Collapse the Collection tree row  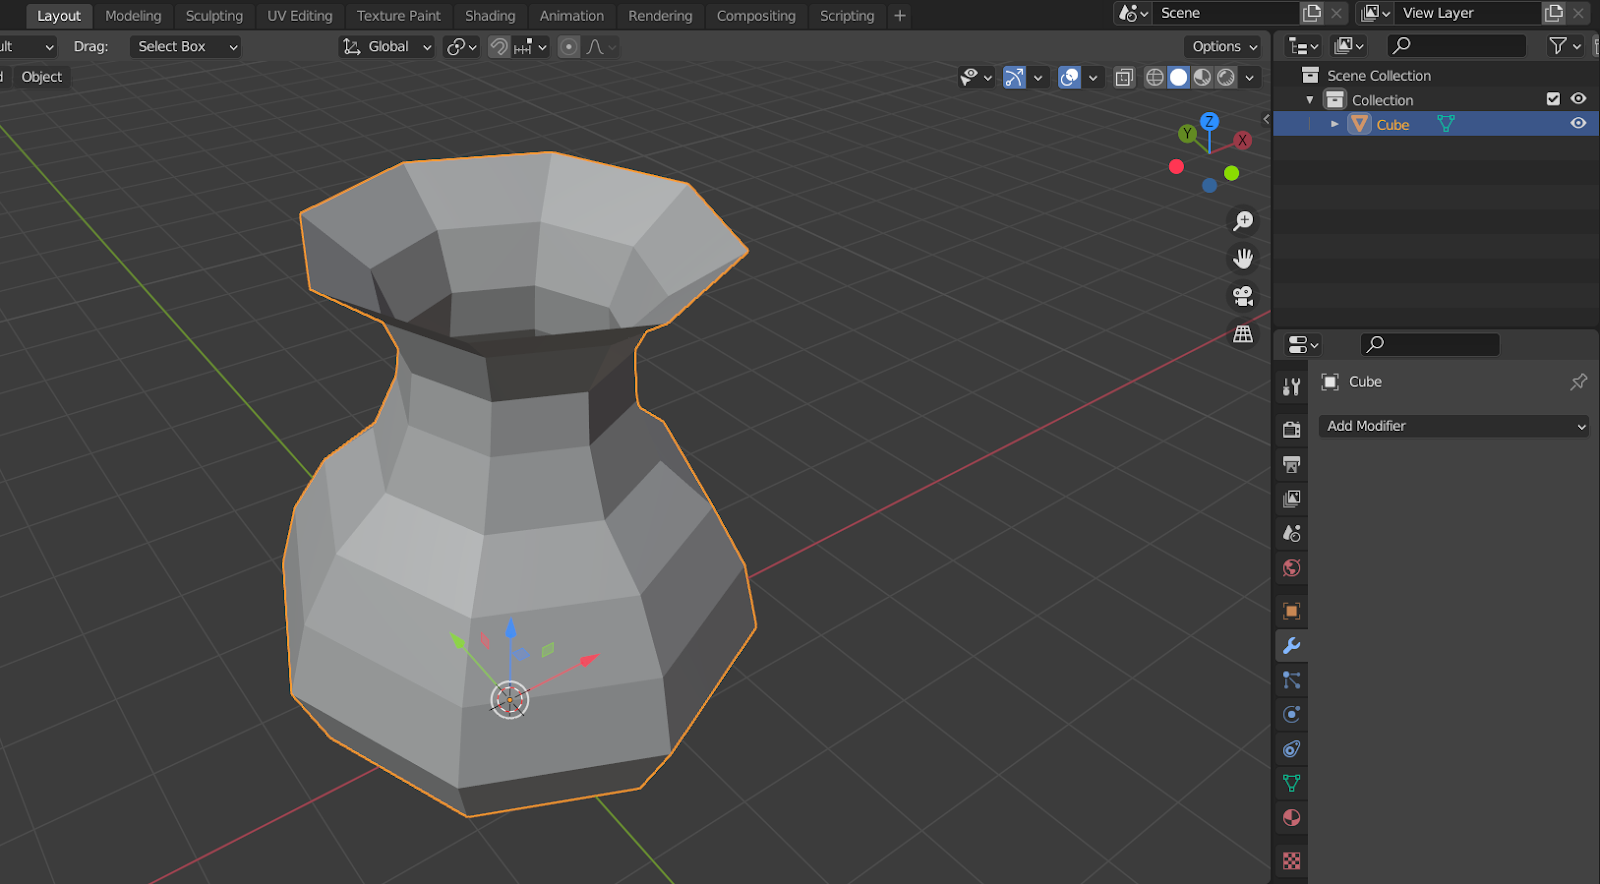[1310, 100]
